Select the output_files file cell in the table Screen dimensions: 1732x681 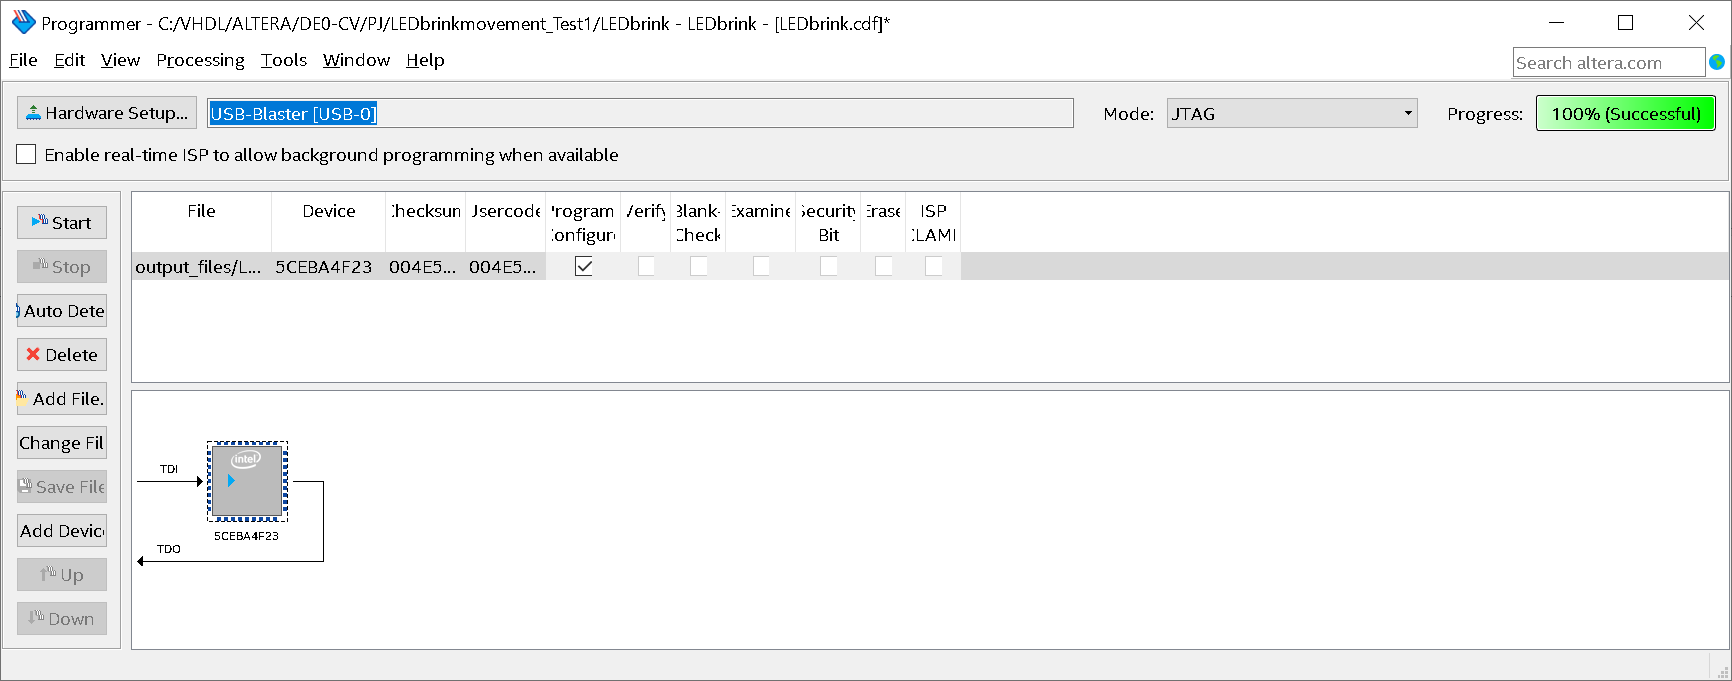pos(201,266)
